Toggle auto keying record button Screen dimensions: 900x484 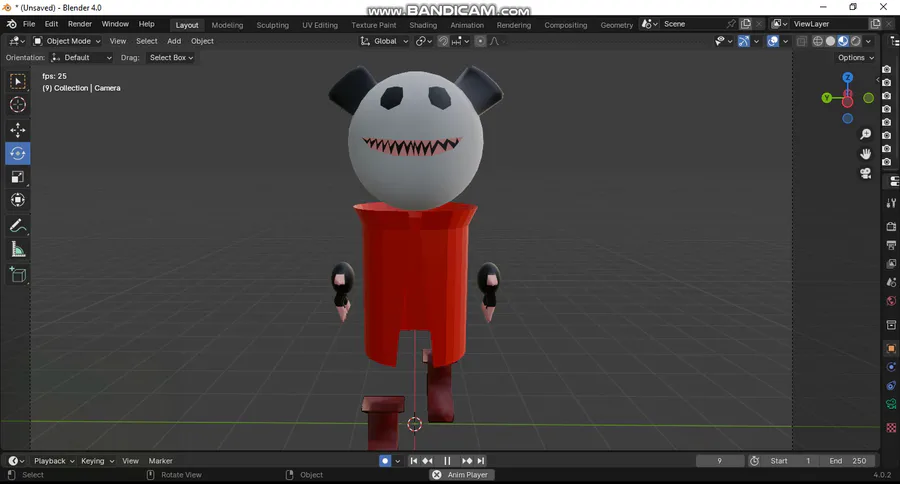[x=385, y=461]
